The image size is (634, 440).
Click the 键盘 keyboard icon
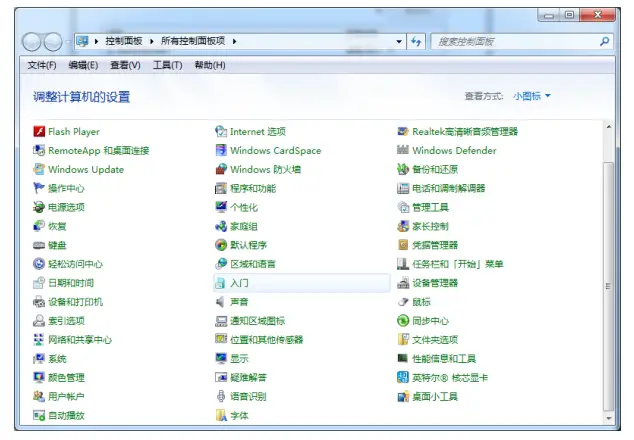(39, 245)
